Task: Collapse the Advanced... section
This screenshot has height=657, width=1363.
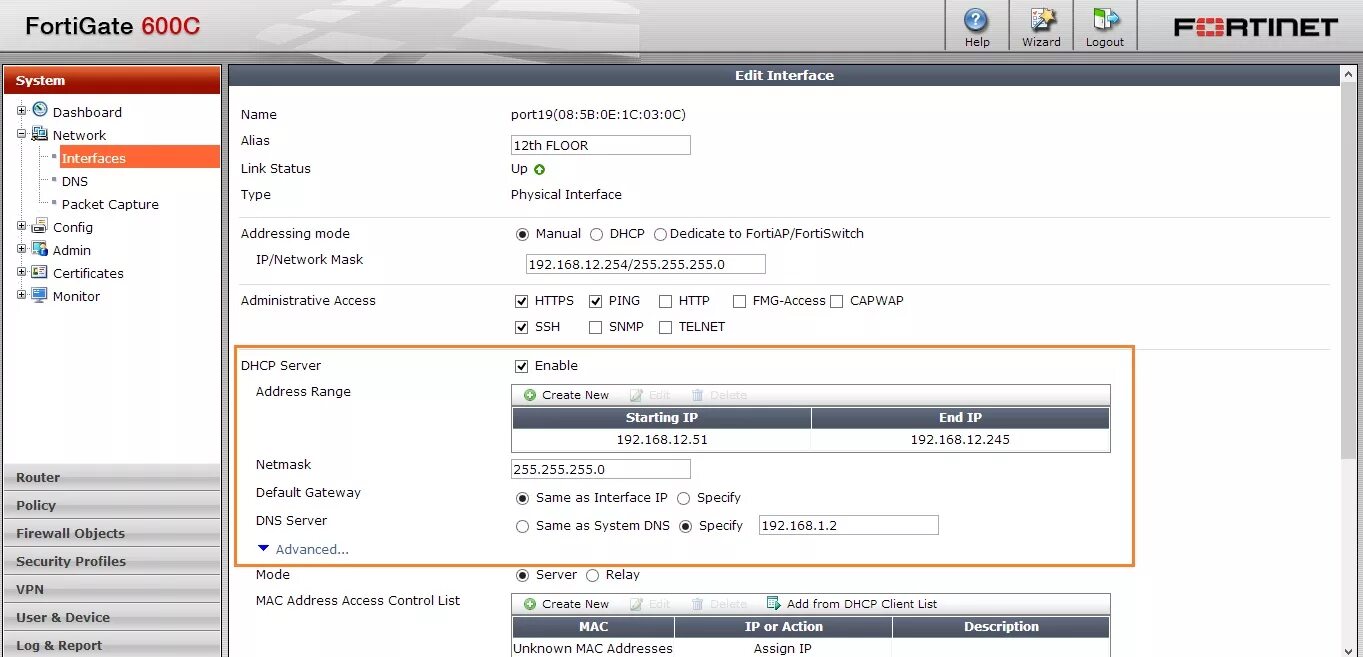Action: tap(303, 549)
